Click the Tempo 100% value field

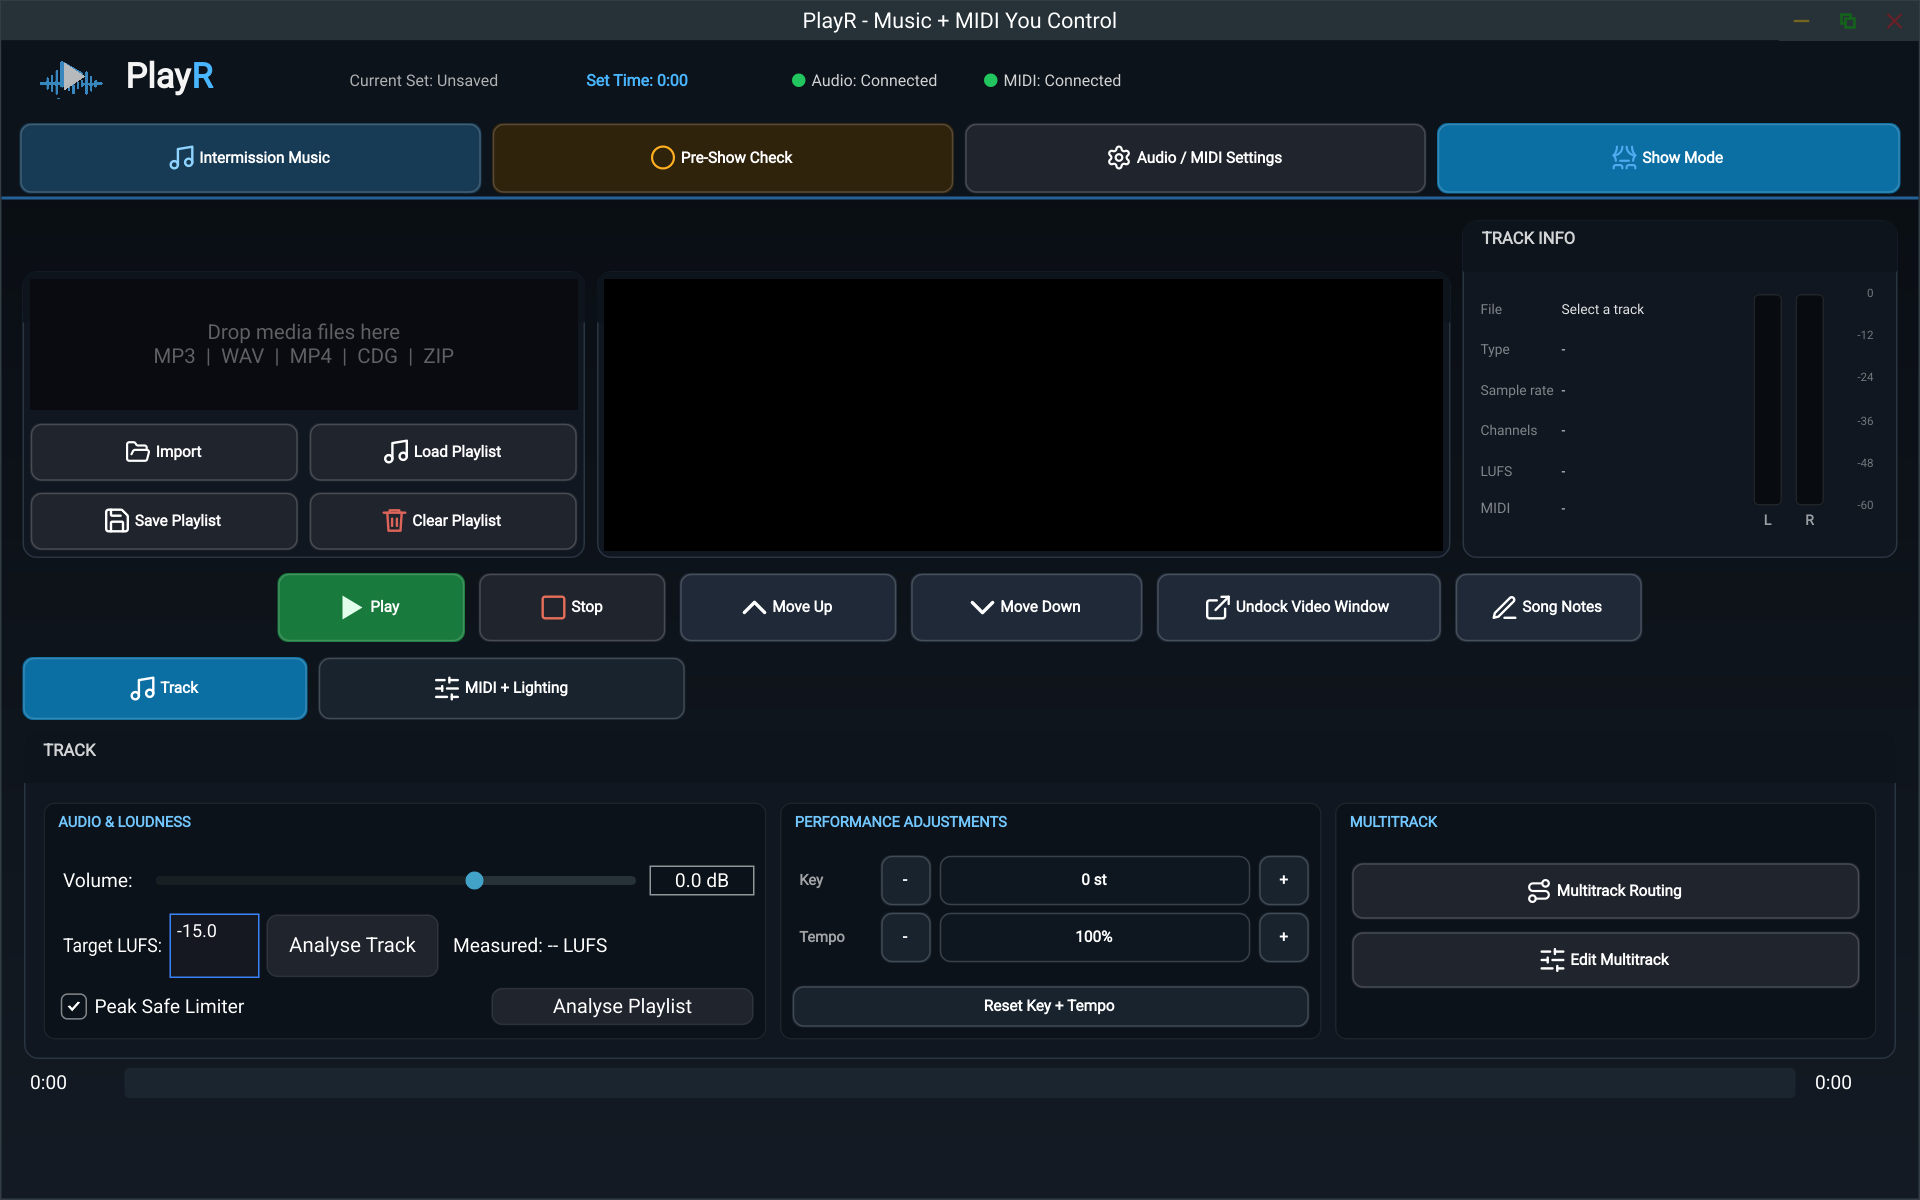tap(1094, 937)
